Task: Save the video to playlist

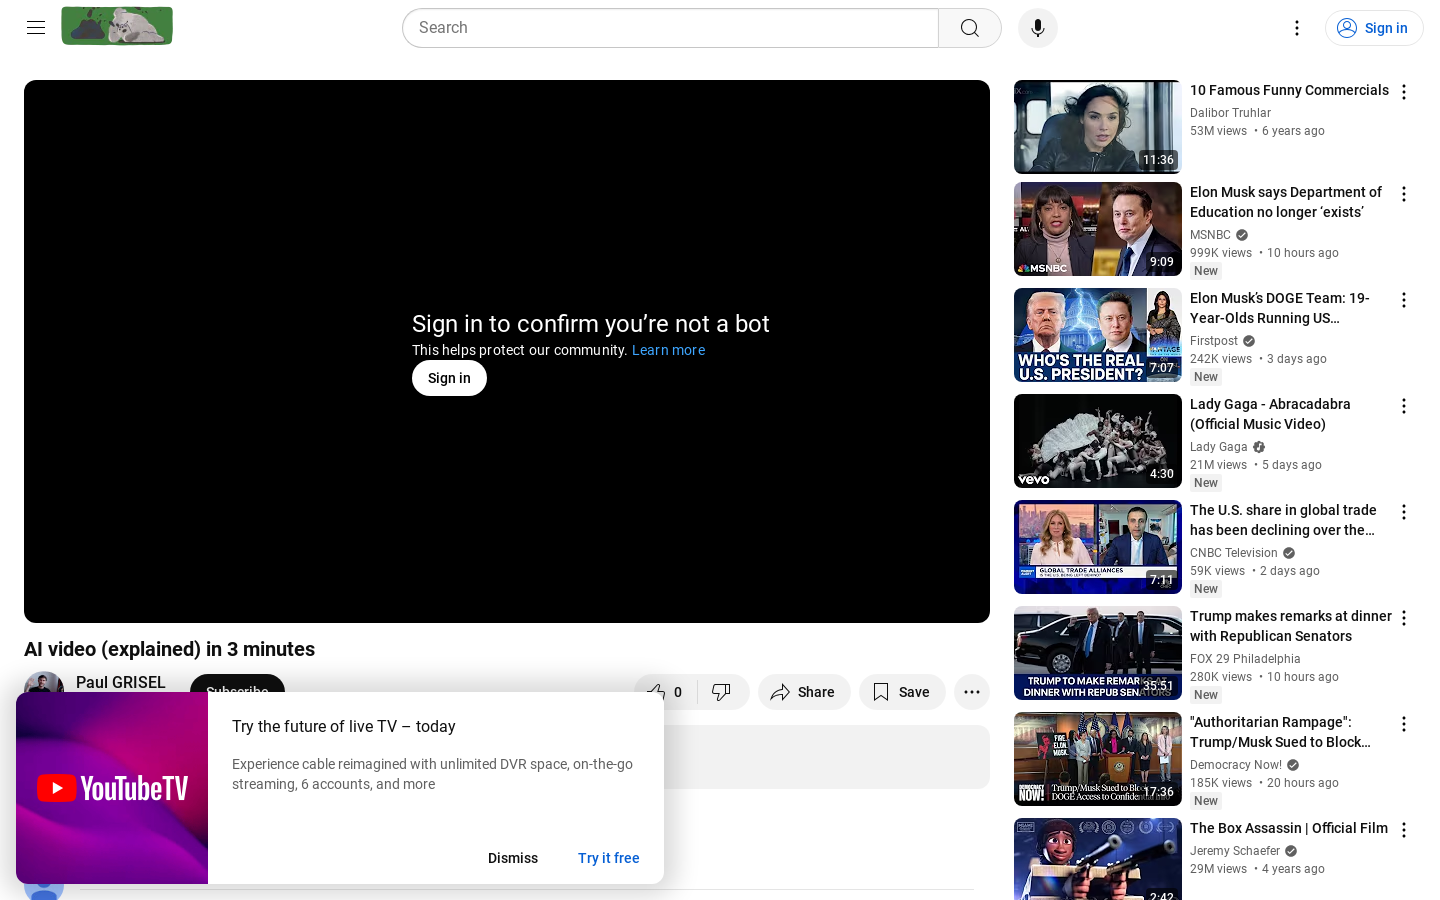Action: (x=902, y=692)
